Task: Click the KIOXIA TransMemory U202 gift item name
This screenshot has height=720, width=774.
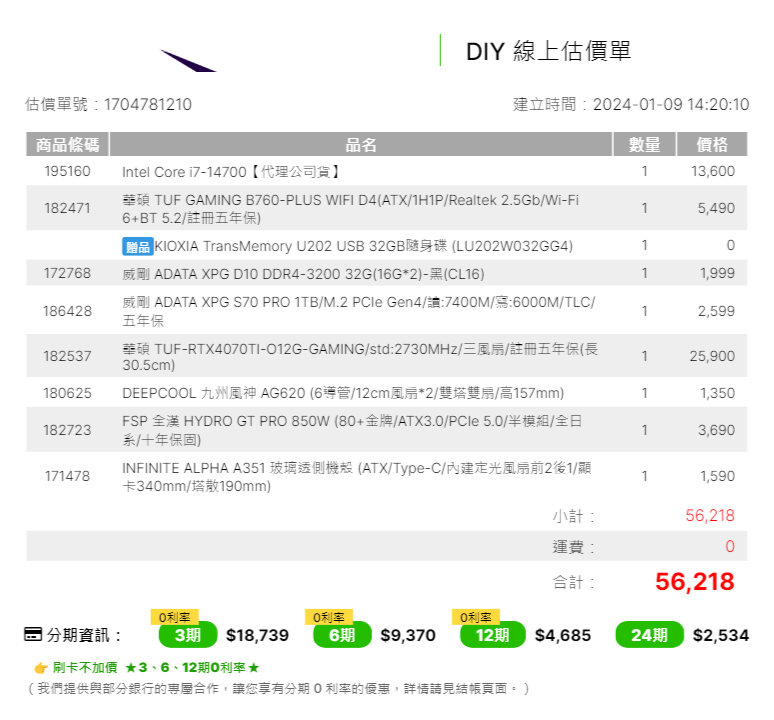Action: (363, 246)
